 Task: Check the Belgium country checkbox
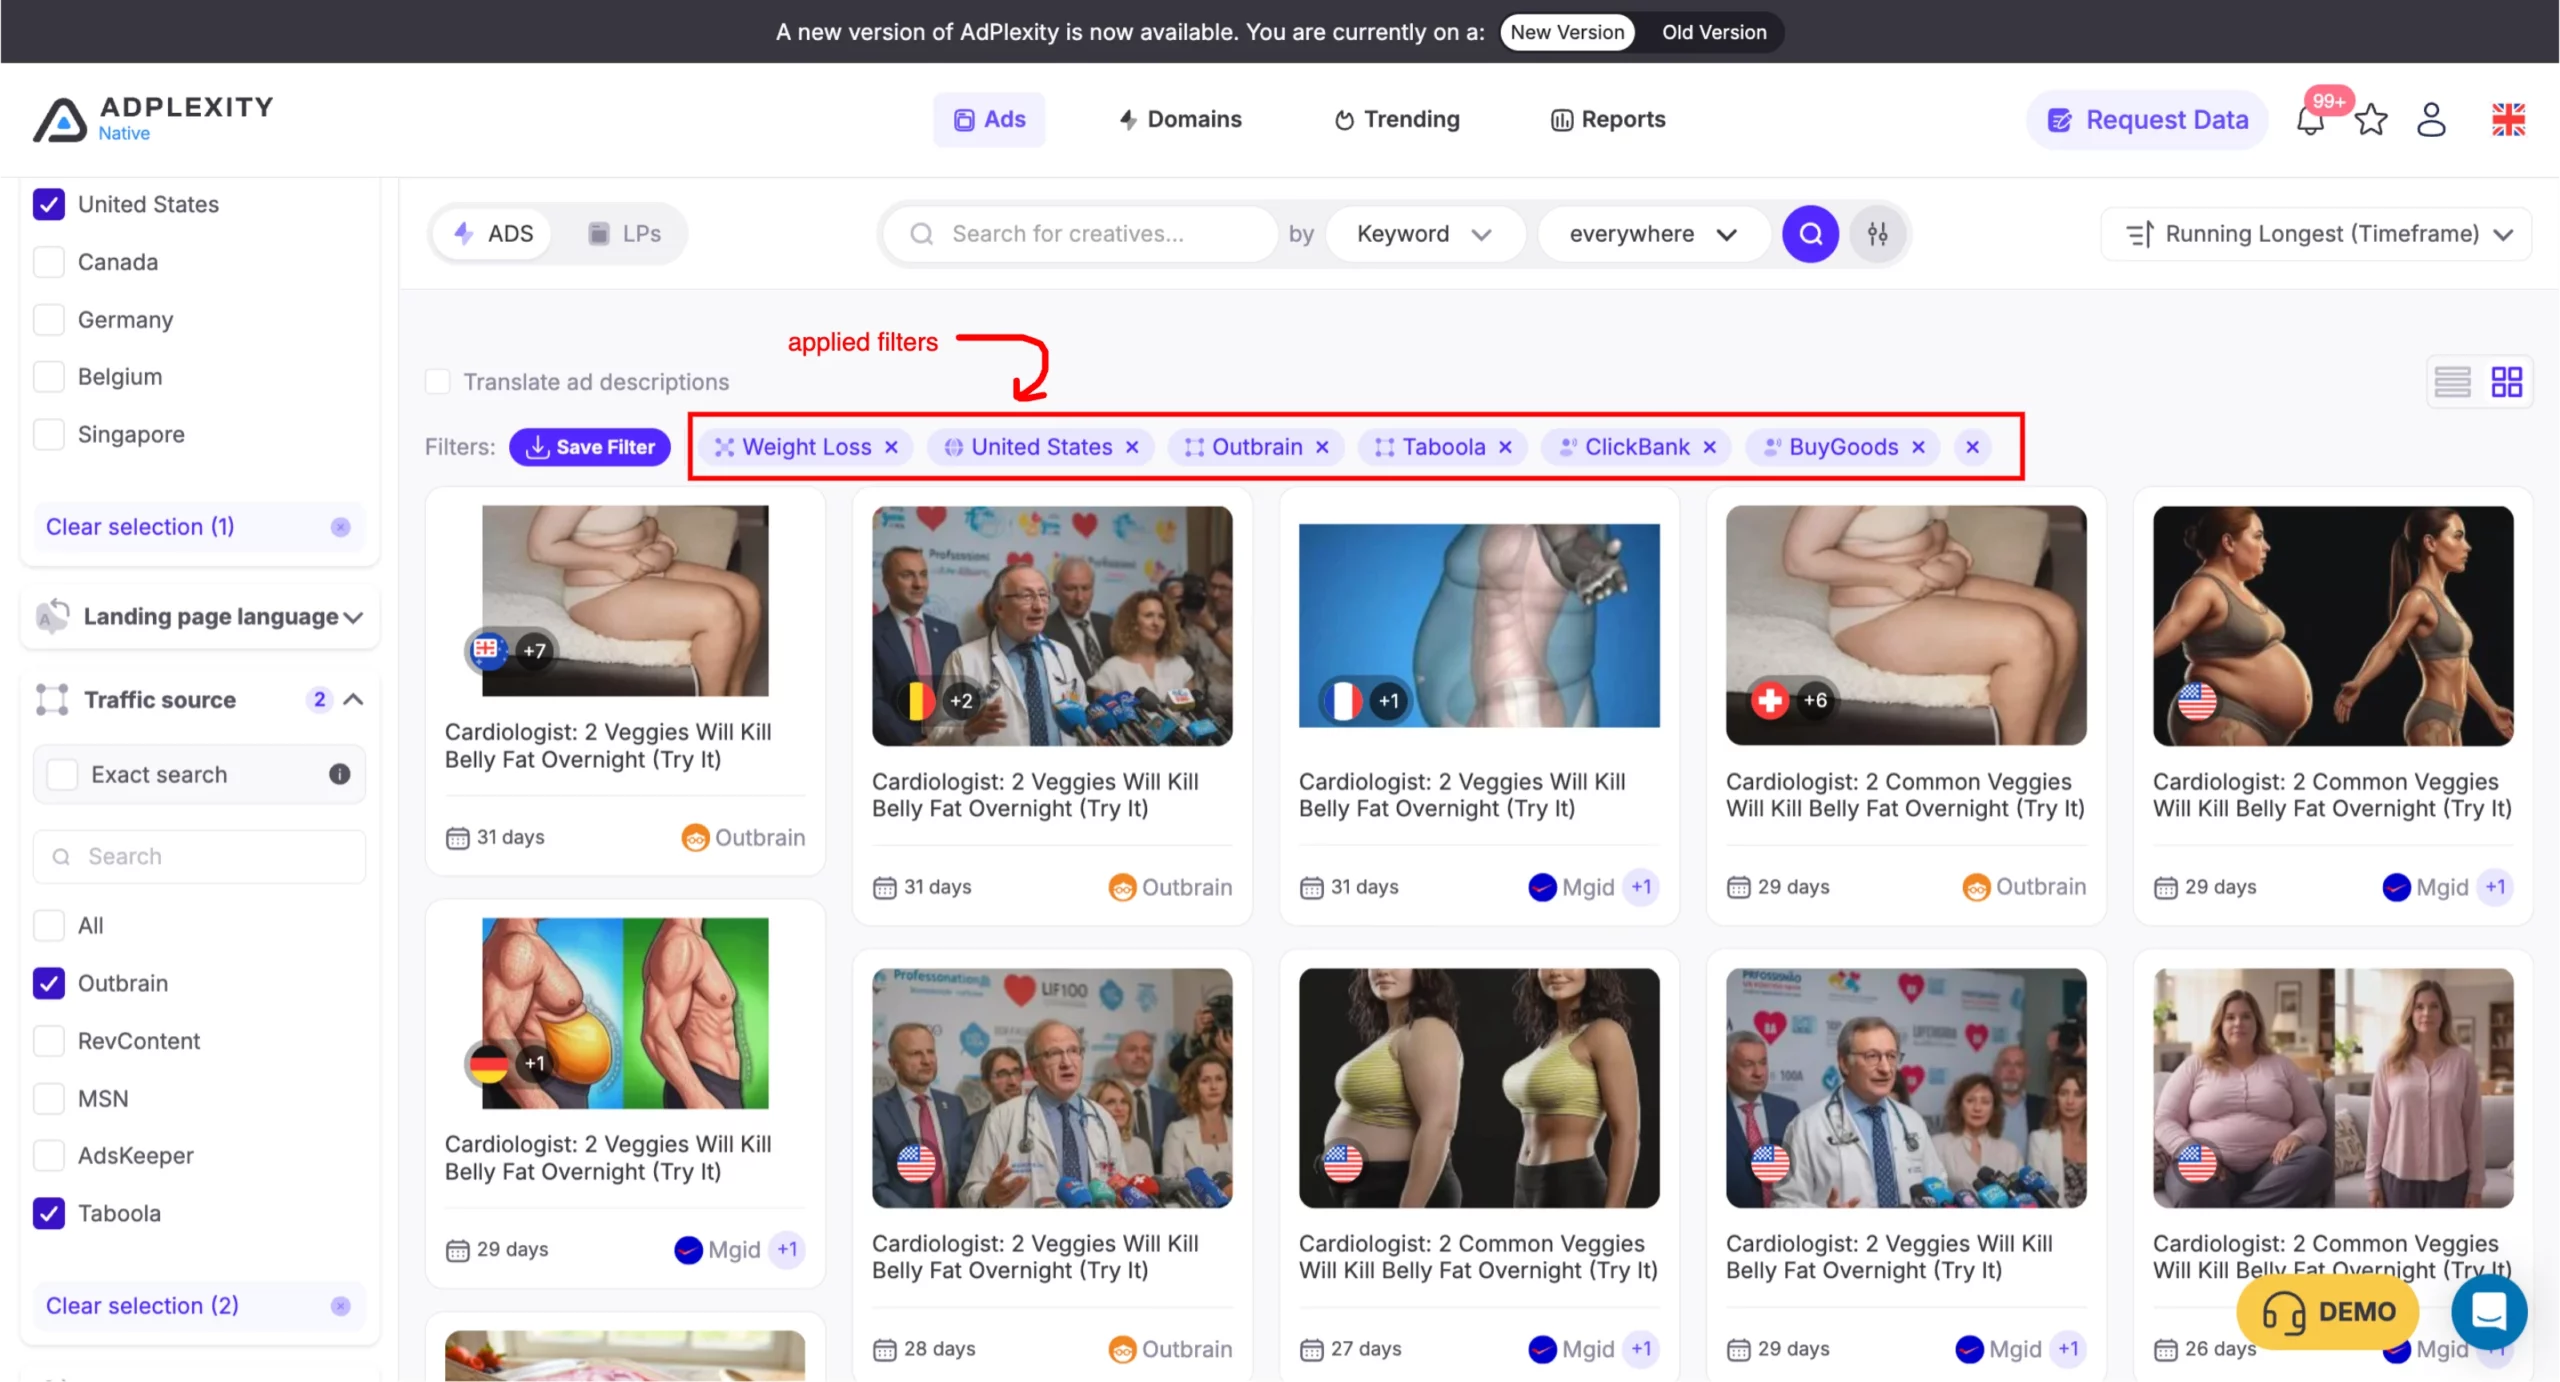(x=49, y=377)
